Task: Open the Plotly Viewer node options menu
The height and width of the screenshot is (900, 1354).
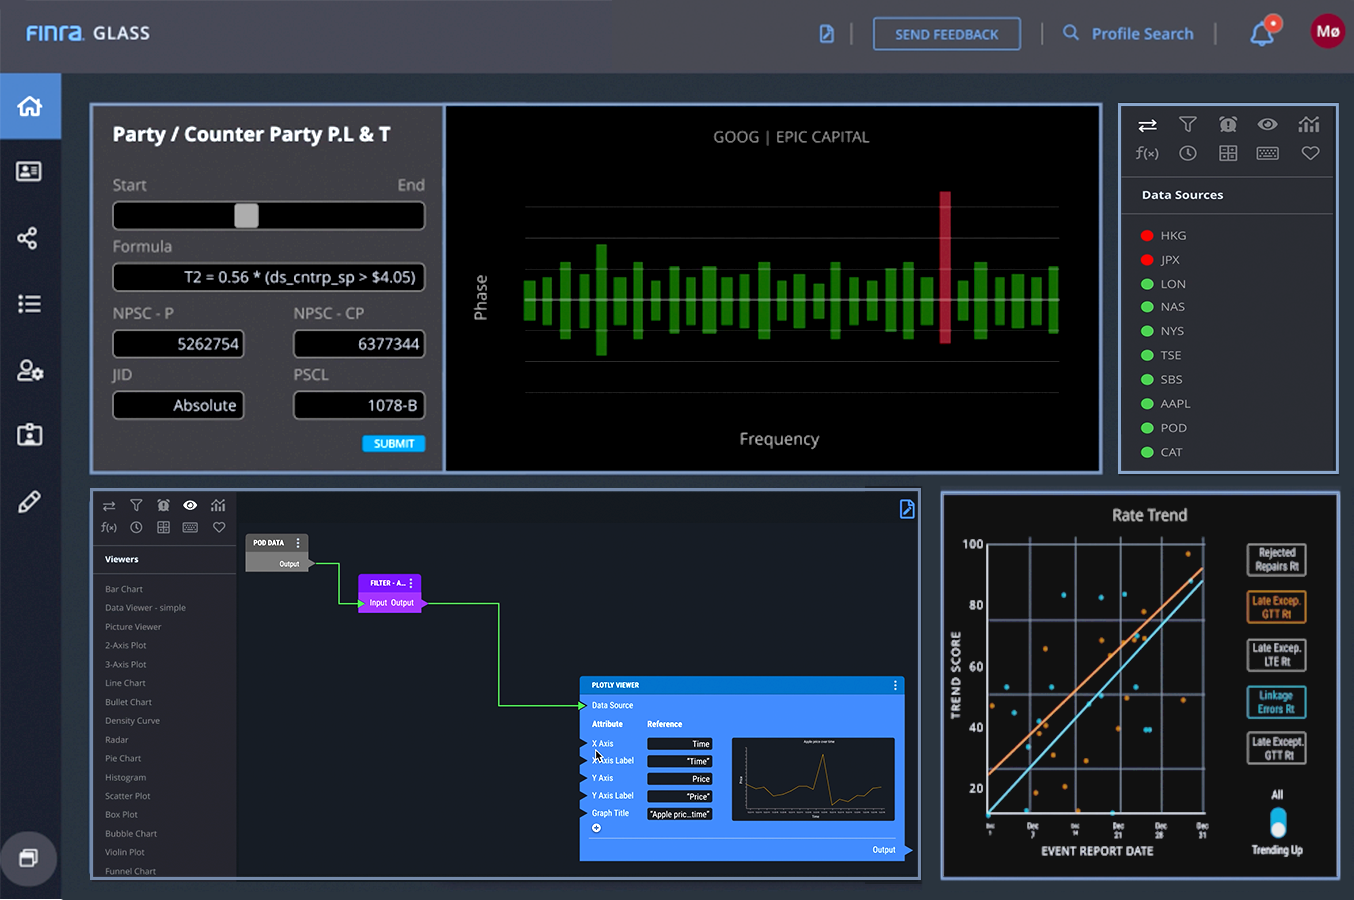Action: [895, 685]
